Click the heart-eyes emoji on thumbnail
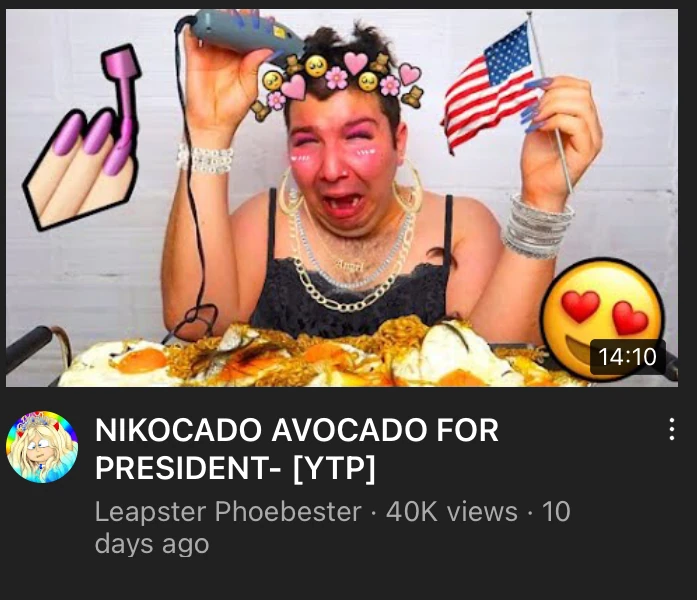The image size is (697, 600). coord(603,317)
